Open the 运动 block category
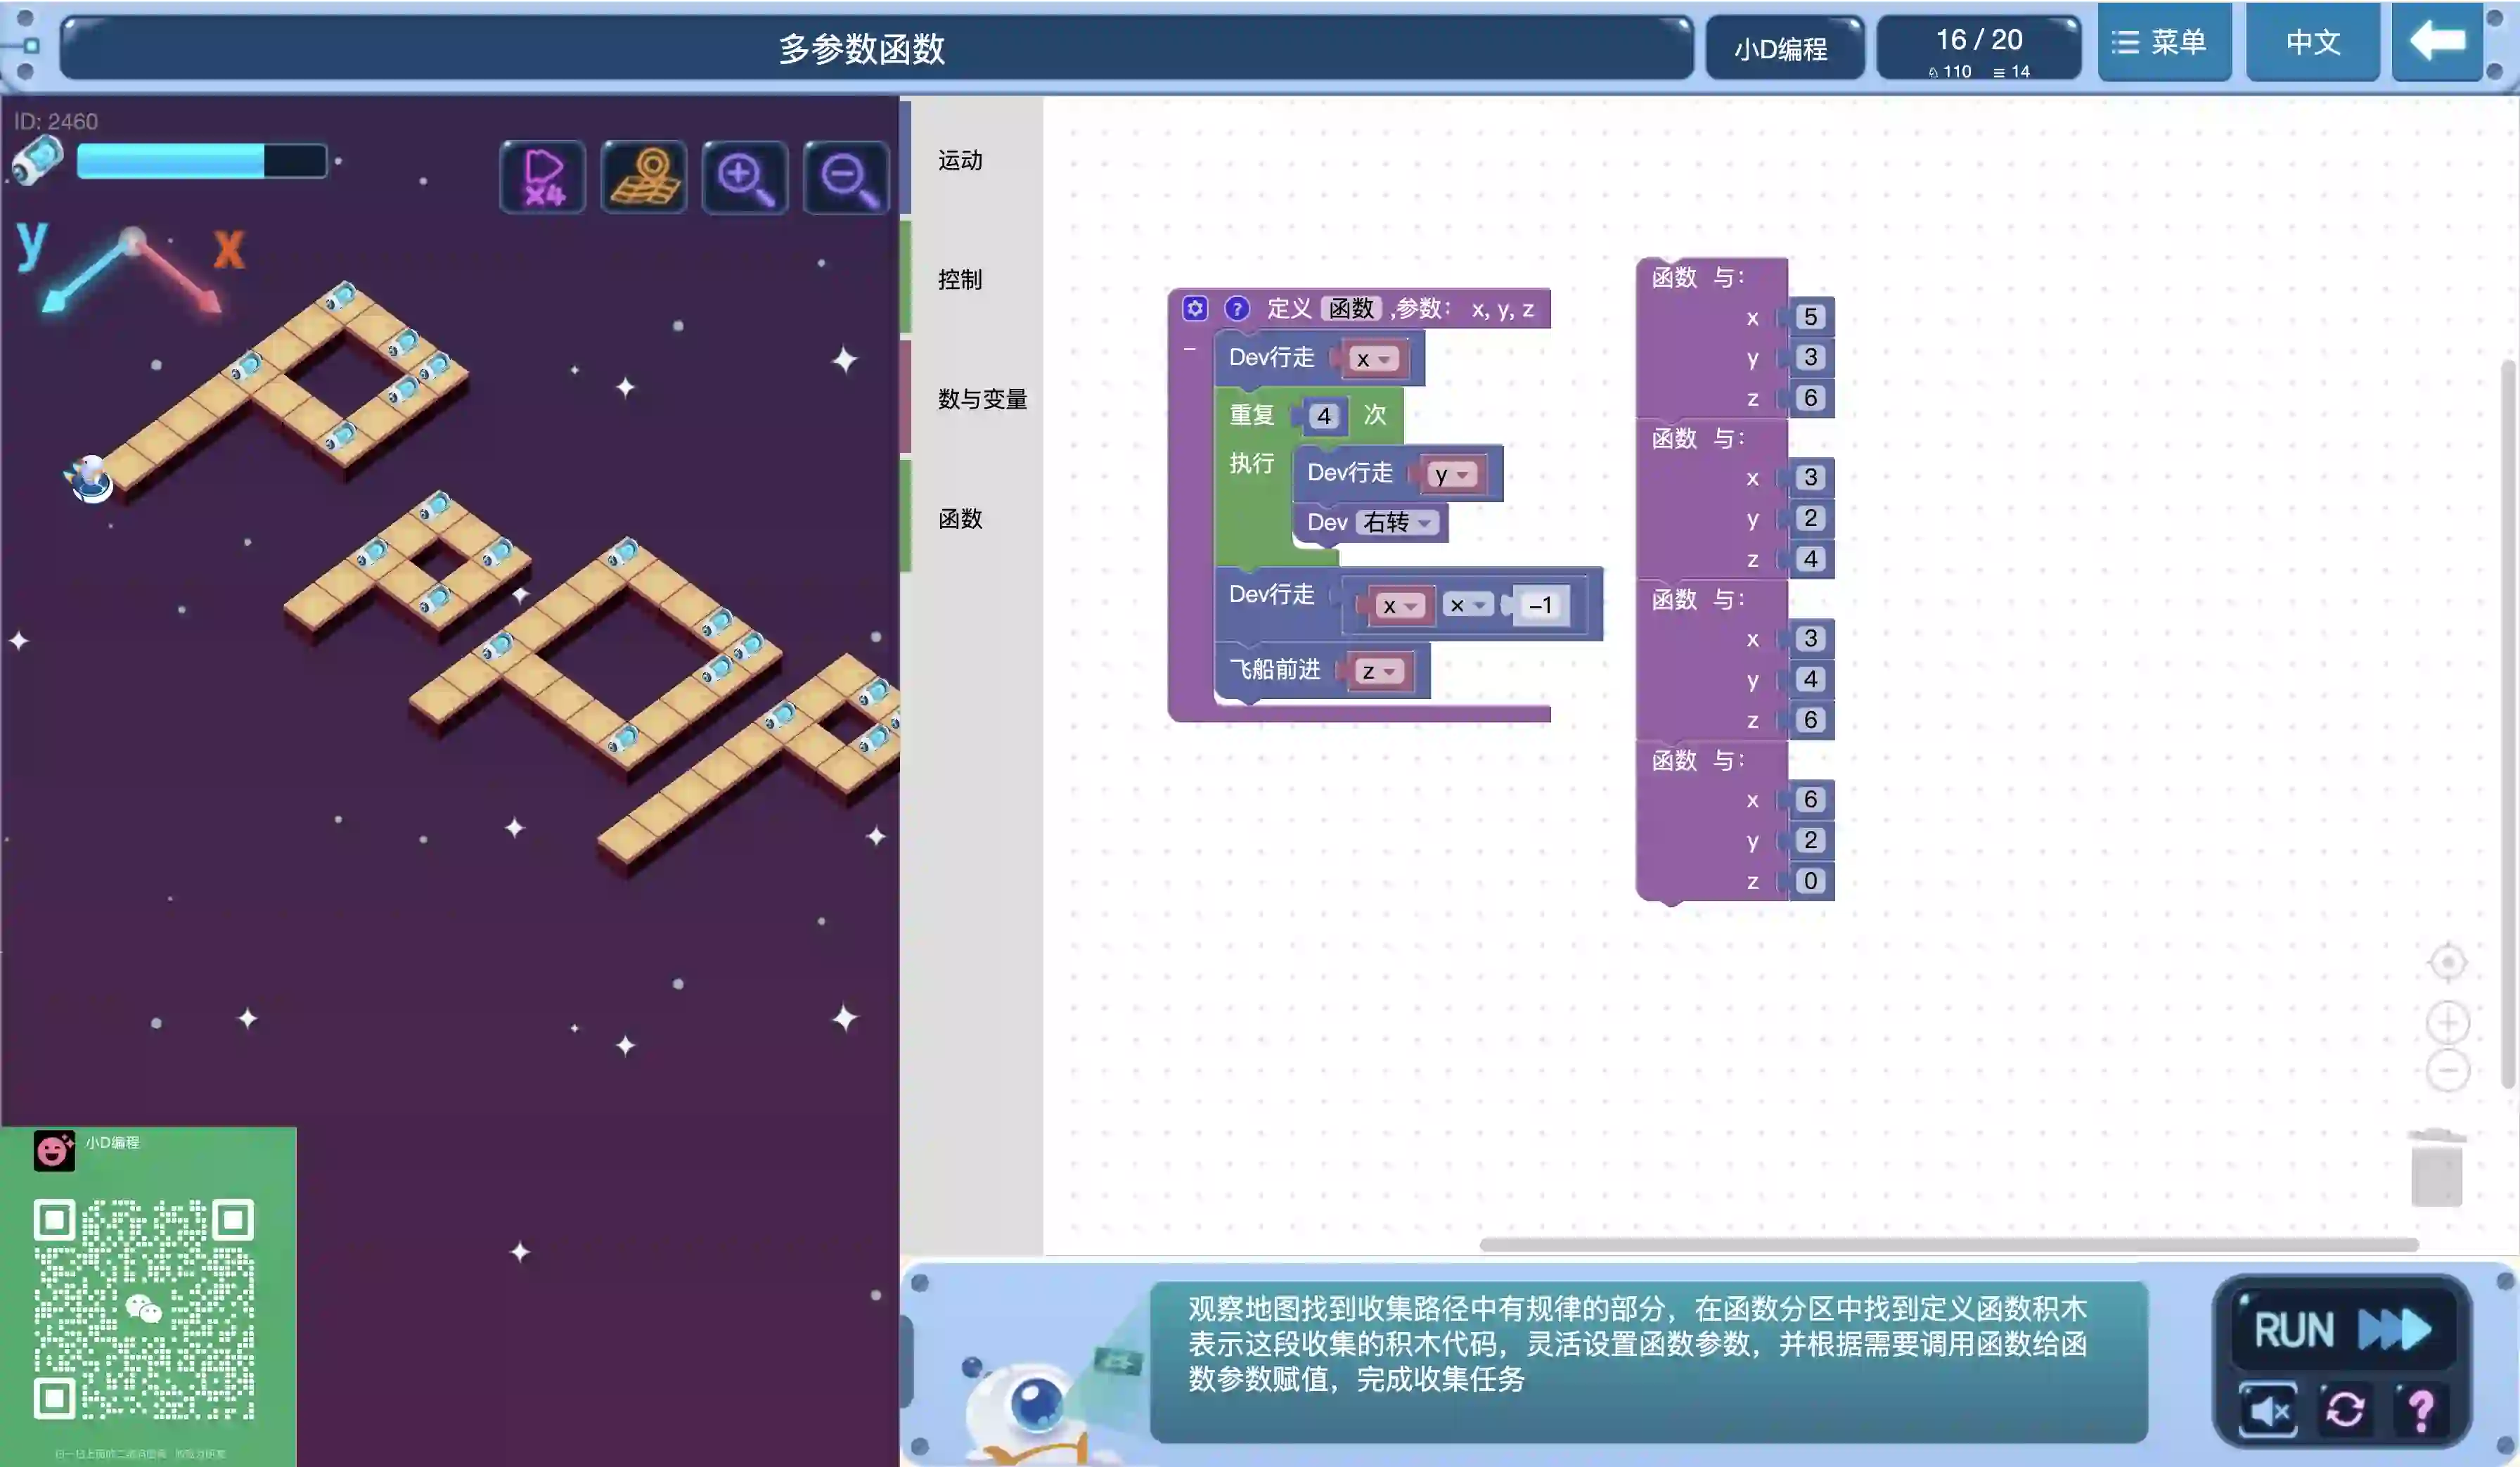Screen dimensions: 2520x1467 [x=960, y=160]
